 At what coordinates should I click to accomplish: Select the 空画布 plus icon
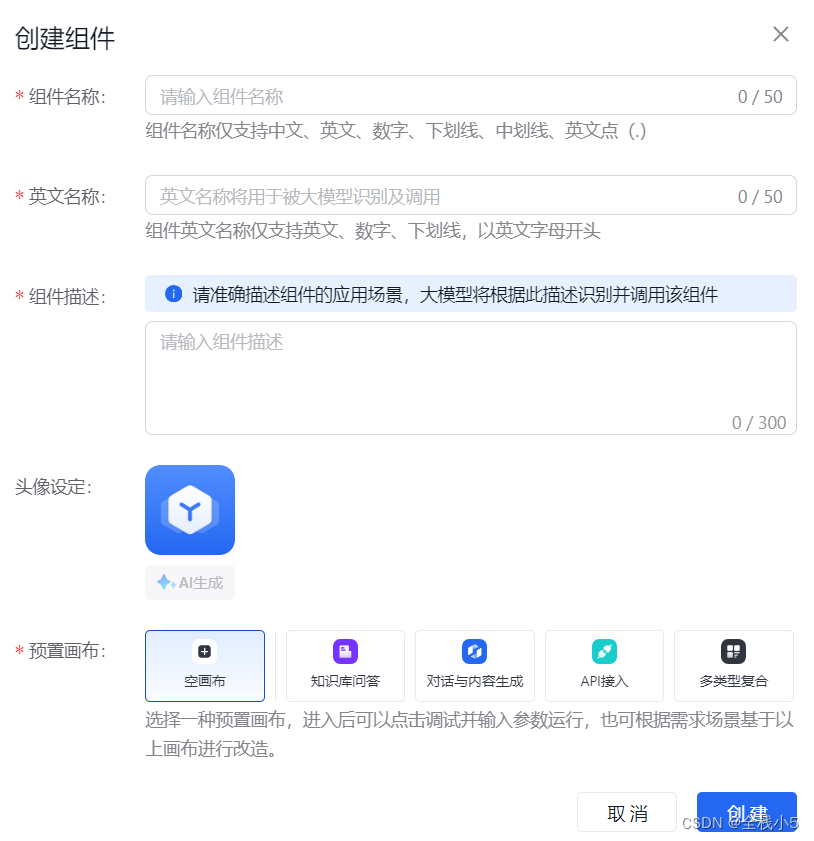click(x=205, y=652)
